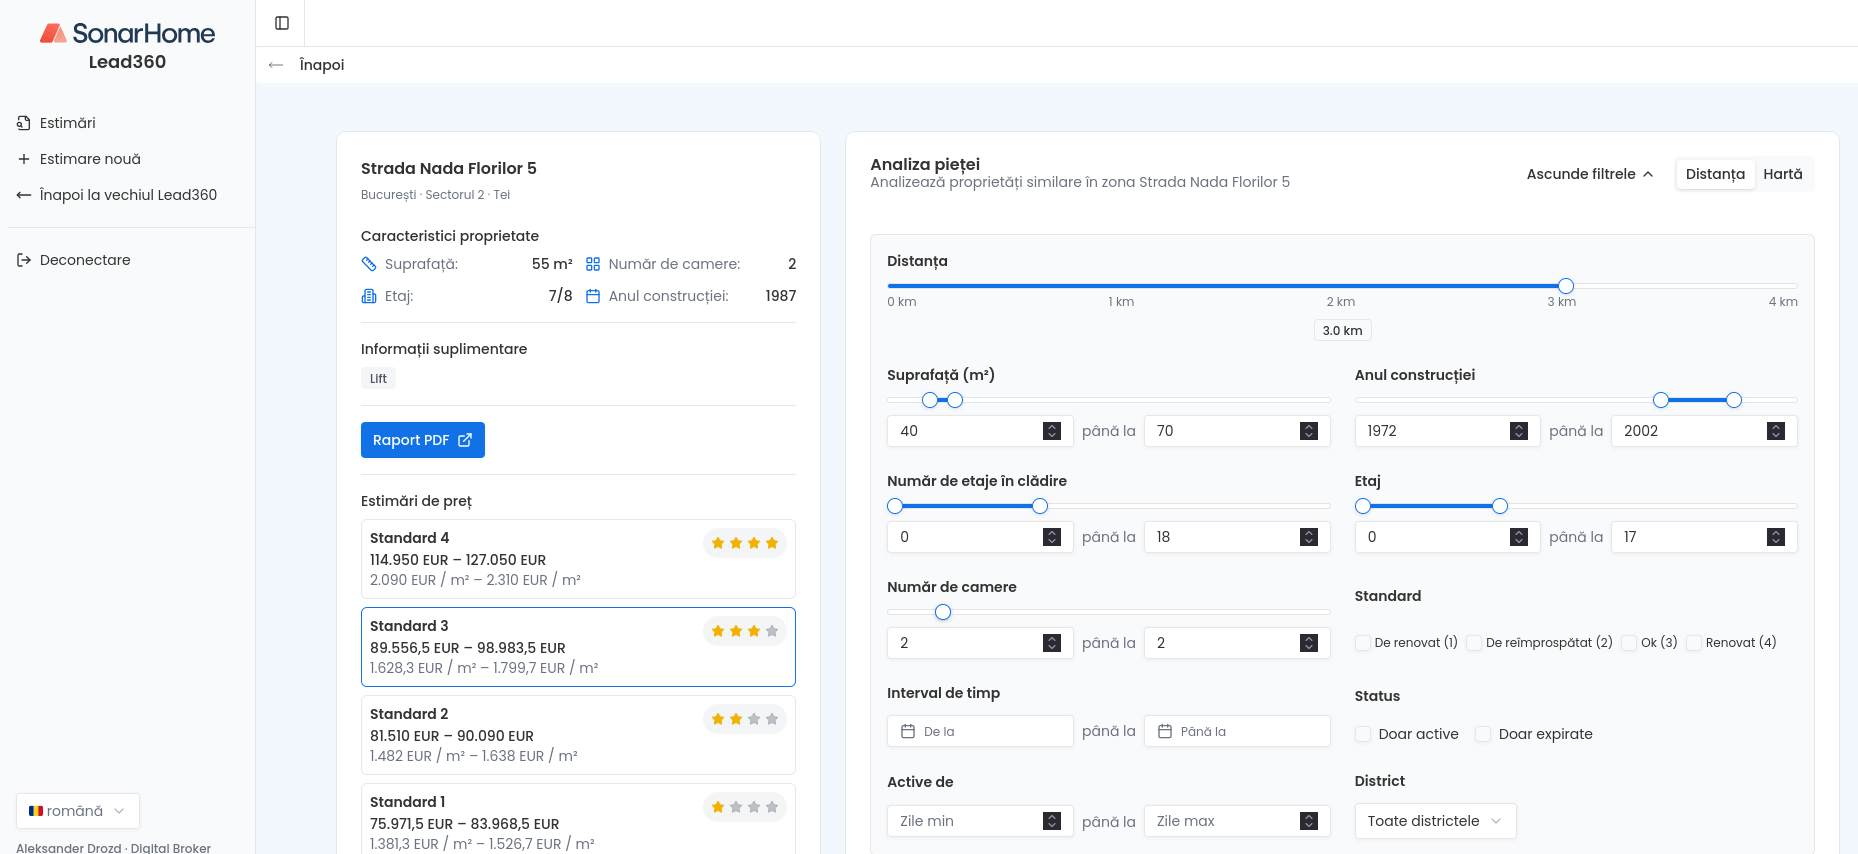Collapse filters with Ascunde filtrele
The image size is (1858, 854).
[x=1589, y=174]
